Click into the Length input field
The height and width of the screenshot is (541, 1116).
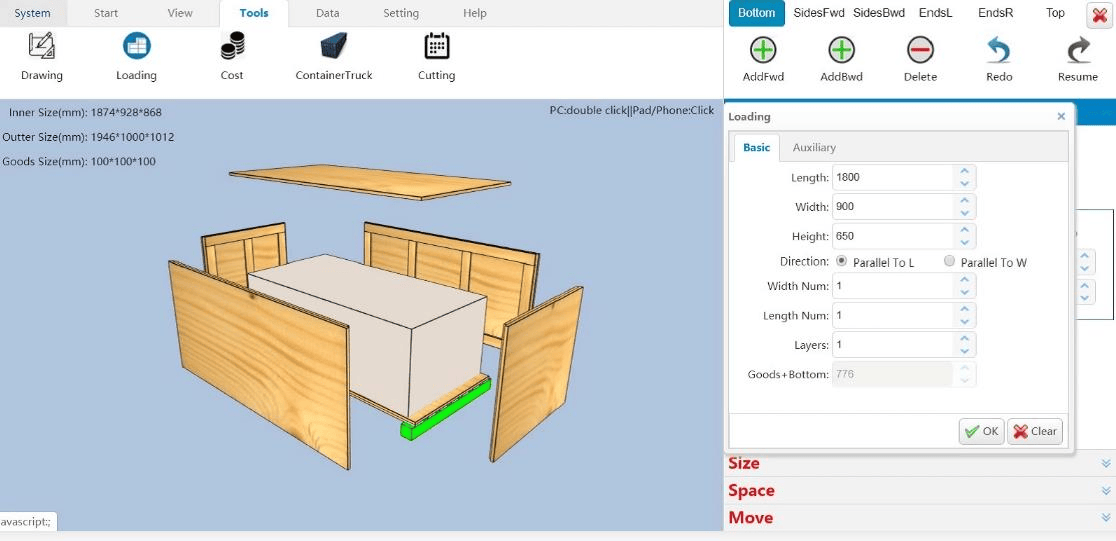tap(893, 177)
